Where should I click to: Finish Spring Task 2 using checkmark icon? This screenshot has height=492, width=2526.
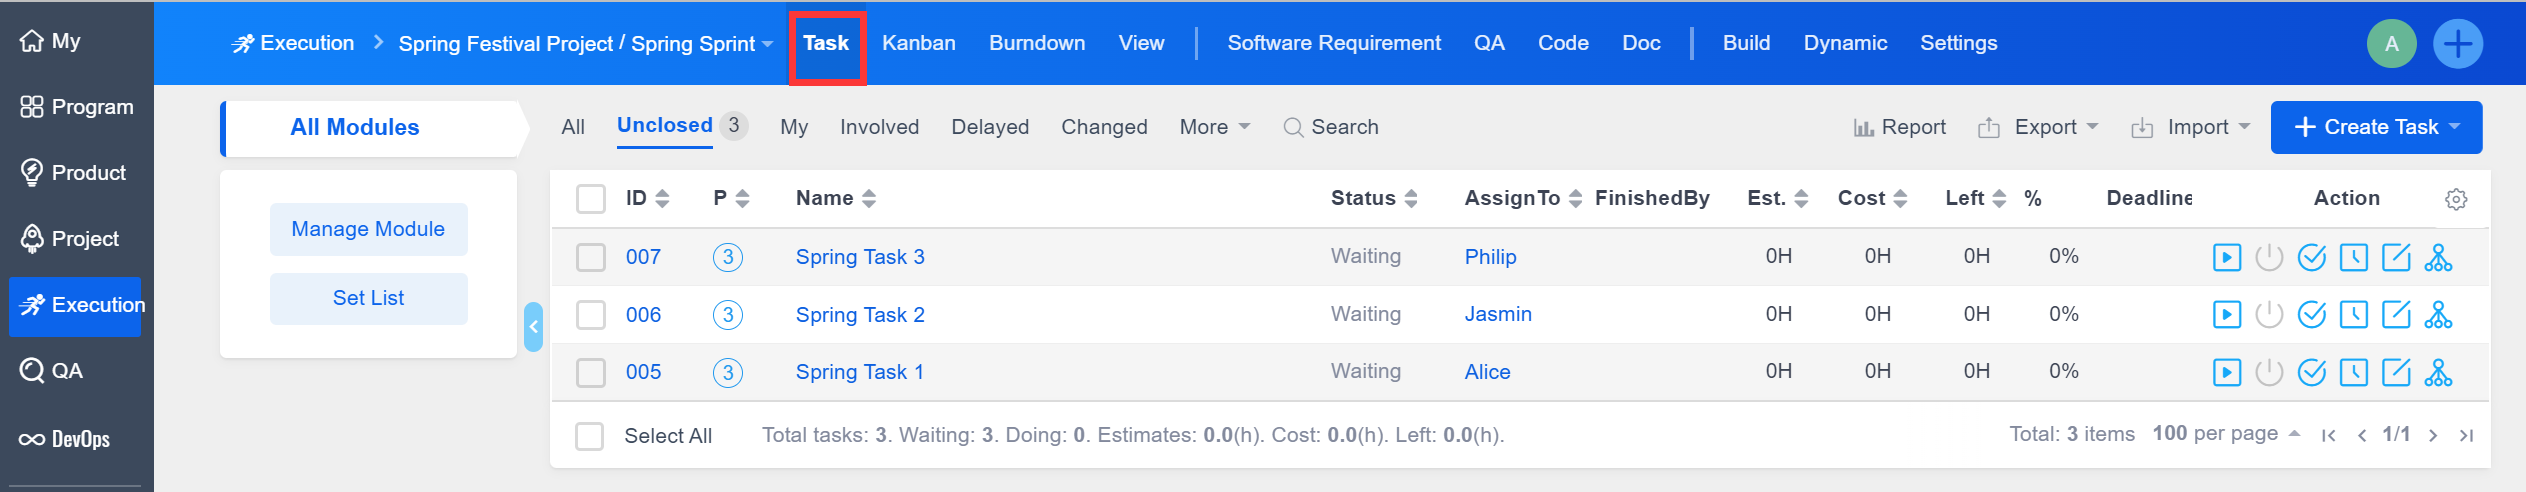click(x=2311, y=315)
